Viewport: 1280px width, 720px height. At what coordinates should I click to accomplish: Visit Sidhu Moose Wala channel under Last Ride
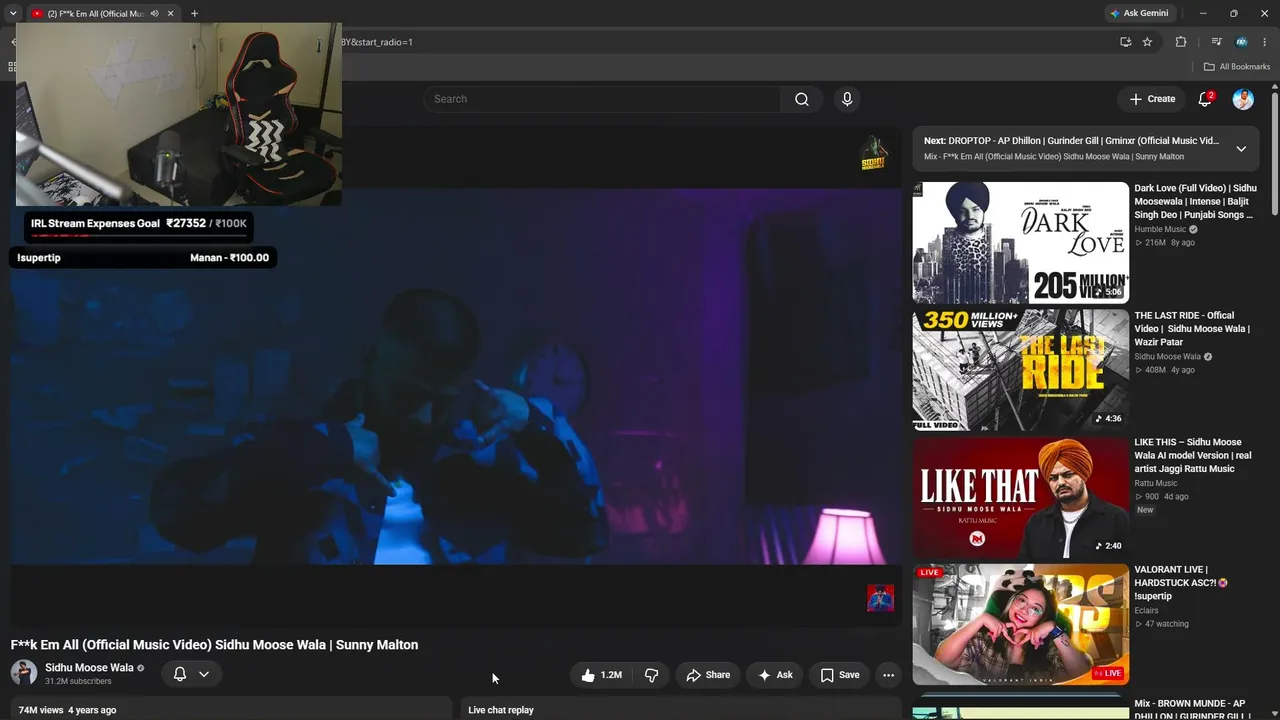[1167, 356]
